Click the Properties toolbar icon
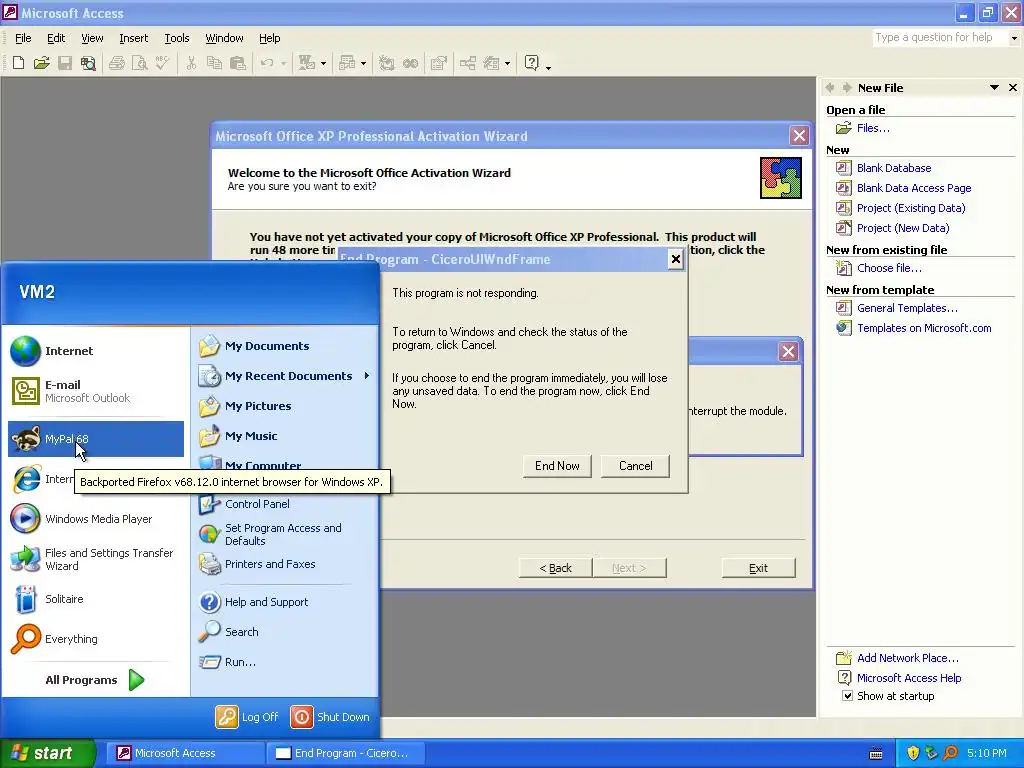The width and height of the screenshot is (1024, 768). pos(439,63)
